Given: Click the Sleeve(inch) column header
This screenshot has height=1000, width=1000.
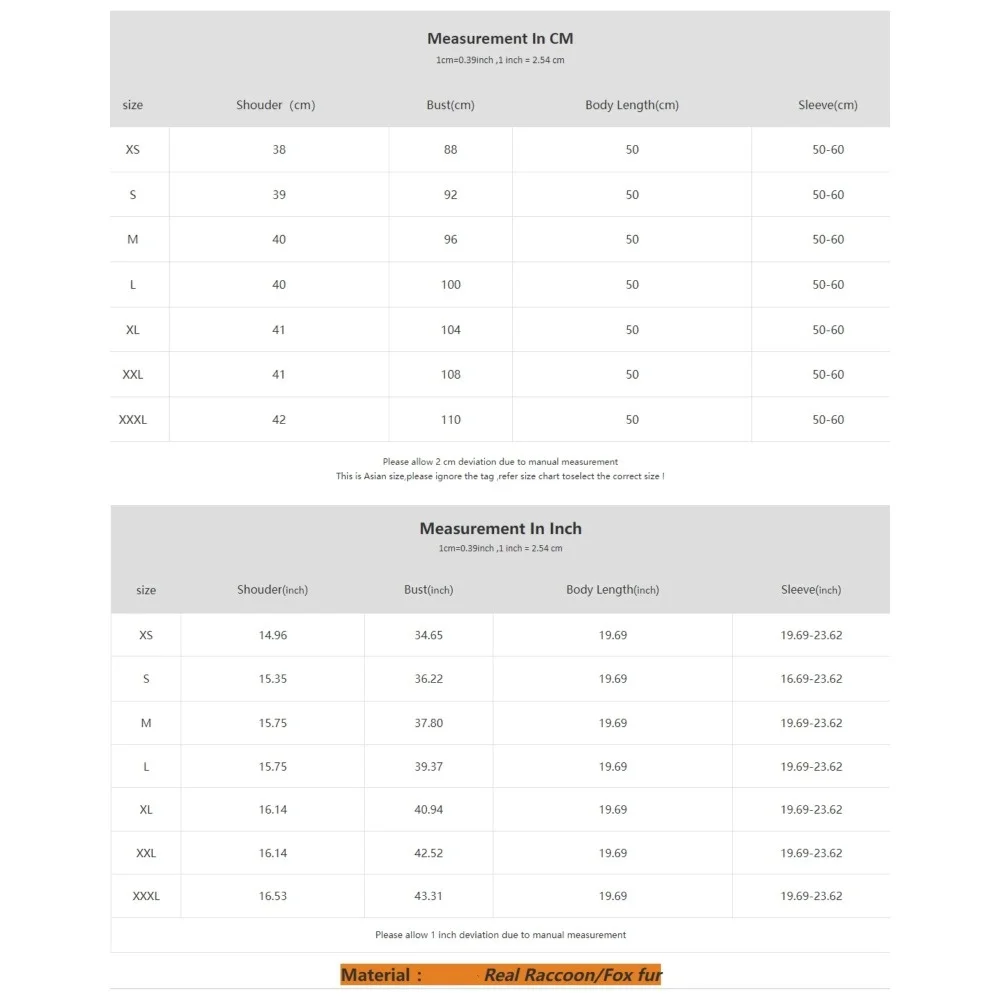Looking at the screenshot, I should point(811,590).
